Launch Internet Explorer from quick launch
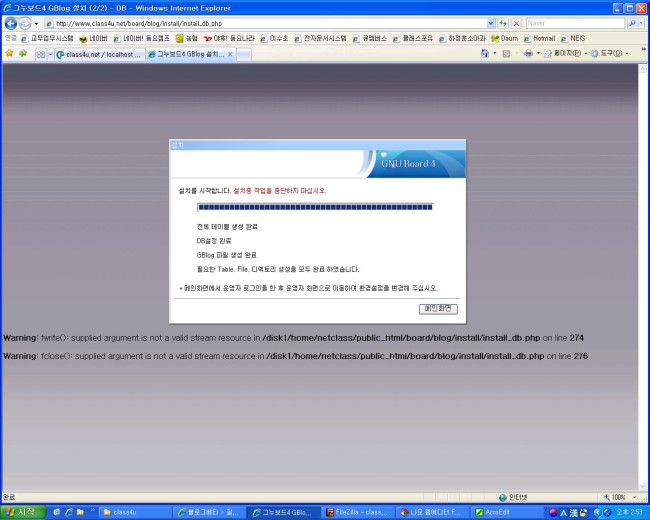The image size is (650, 520). click(x=69, y=512)
